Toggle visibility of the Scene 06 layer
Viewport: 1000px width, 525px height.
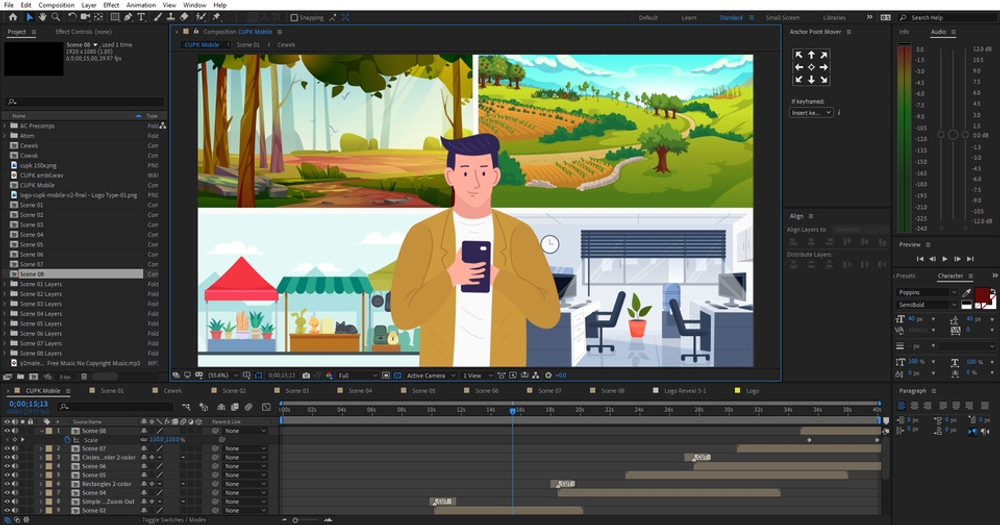pyautogui.click(x=6, y=466)
